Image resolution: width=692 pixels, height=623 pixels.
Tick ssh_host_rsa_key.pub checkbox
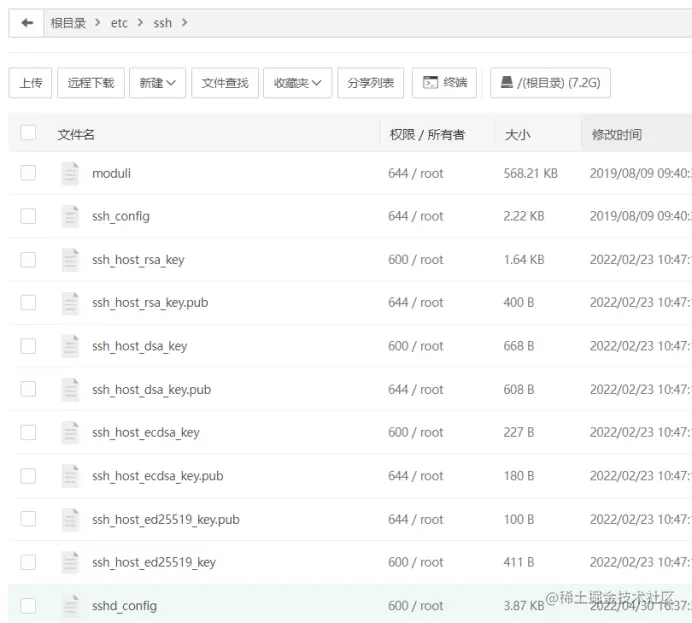coord(28,303)
